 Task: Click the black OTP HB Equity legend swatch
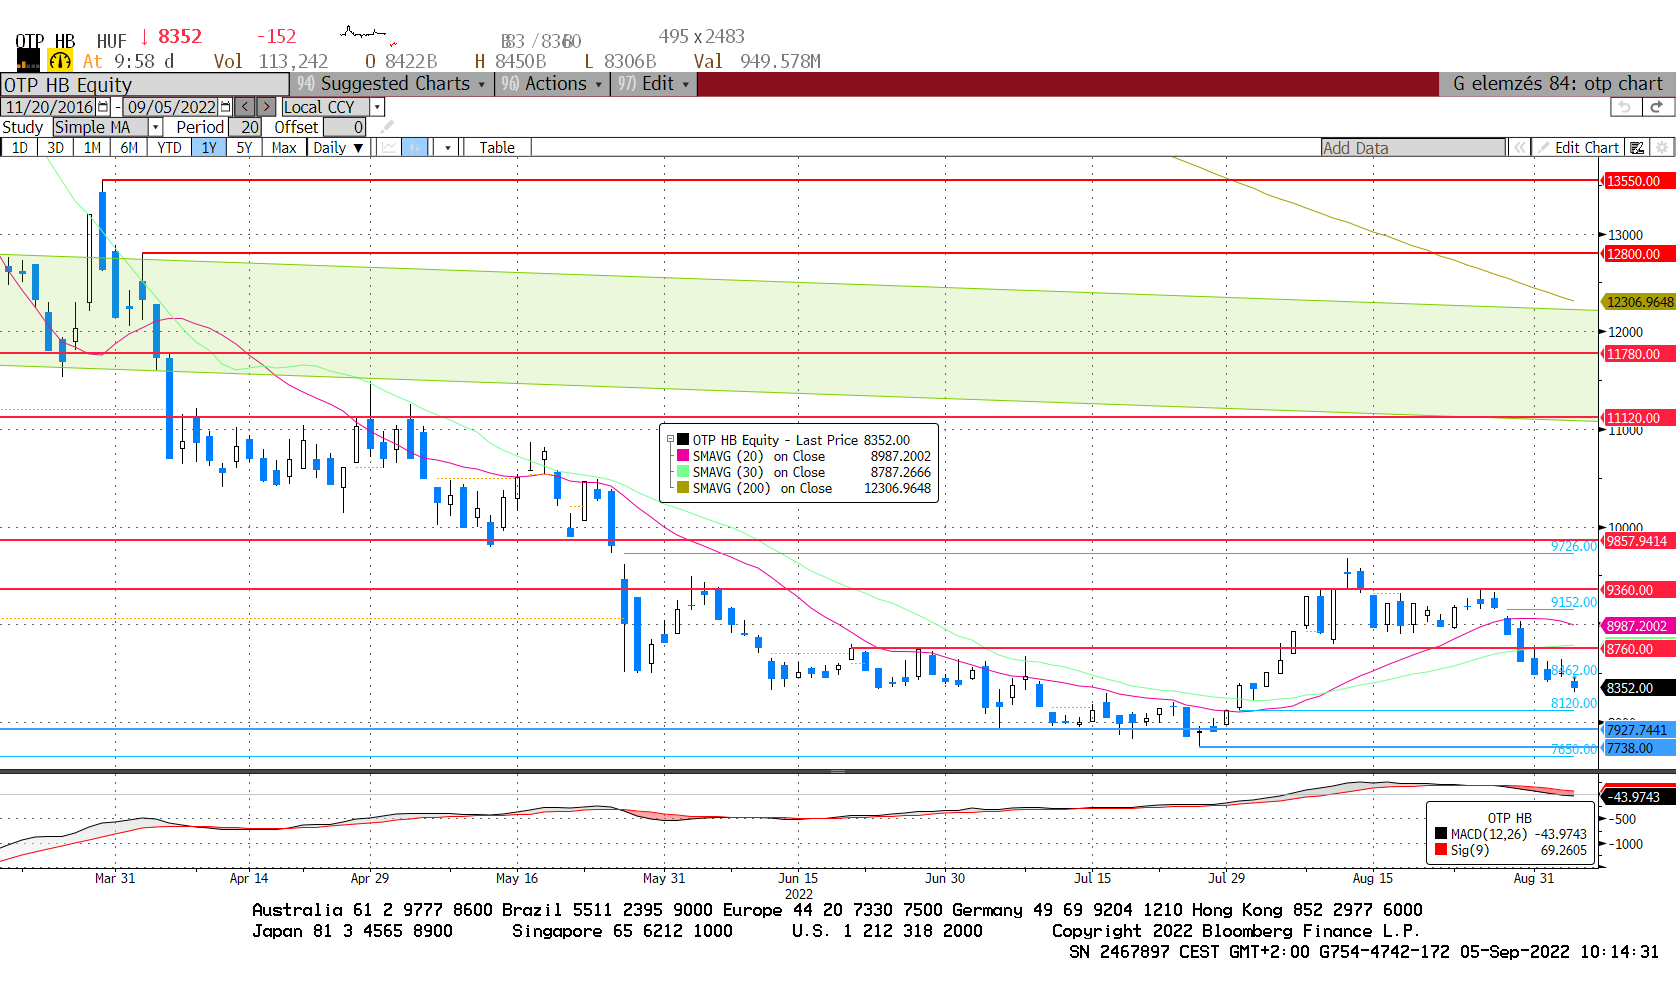[683, 440]
